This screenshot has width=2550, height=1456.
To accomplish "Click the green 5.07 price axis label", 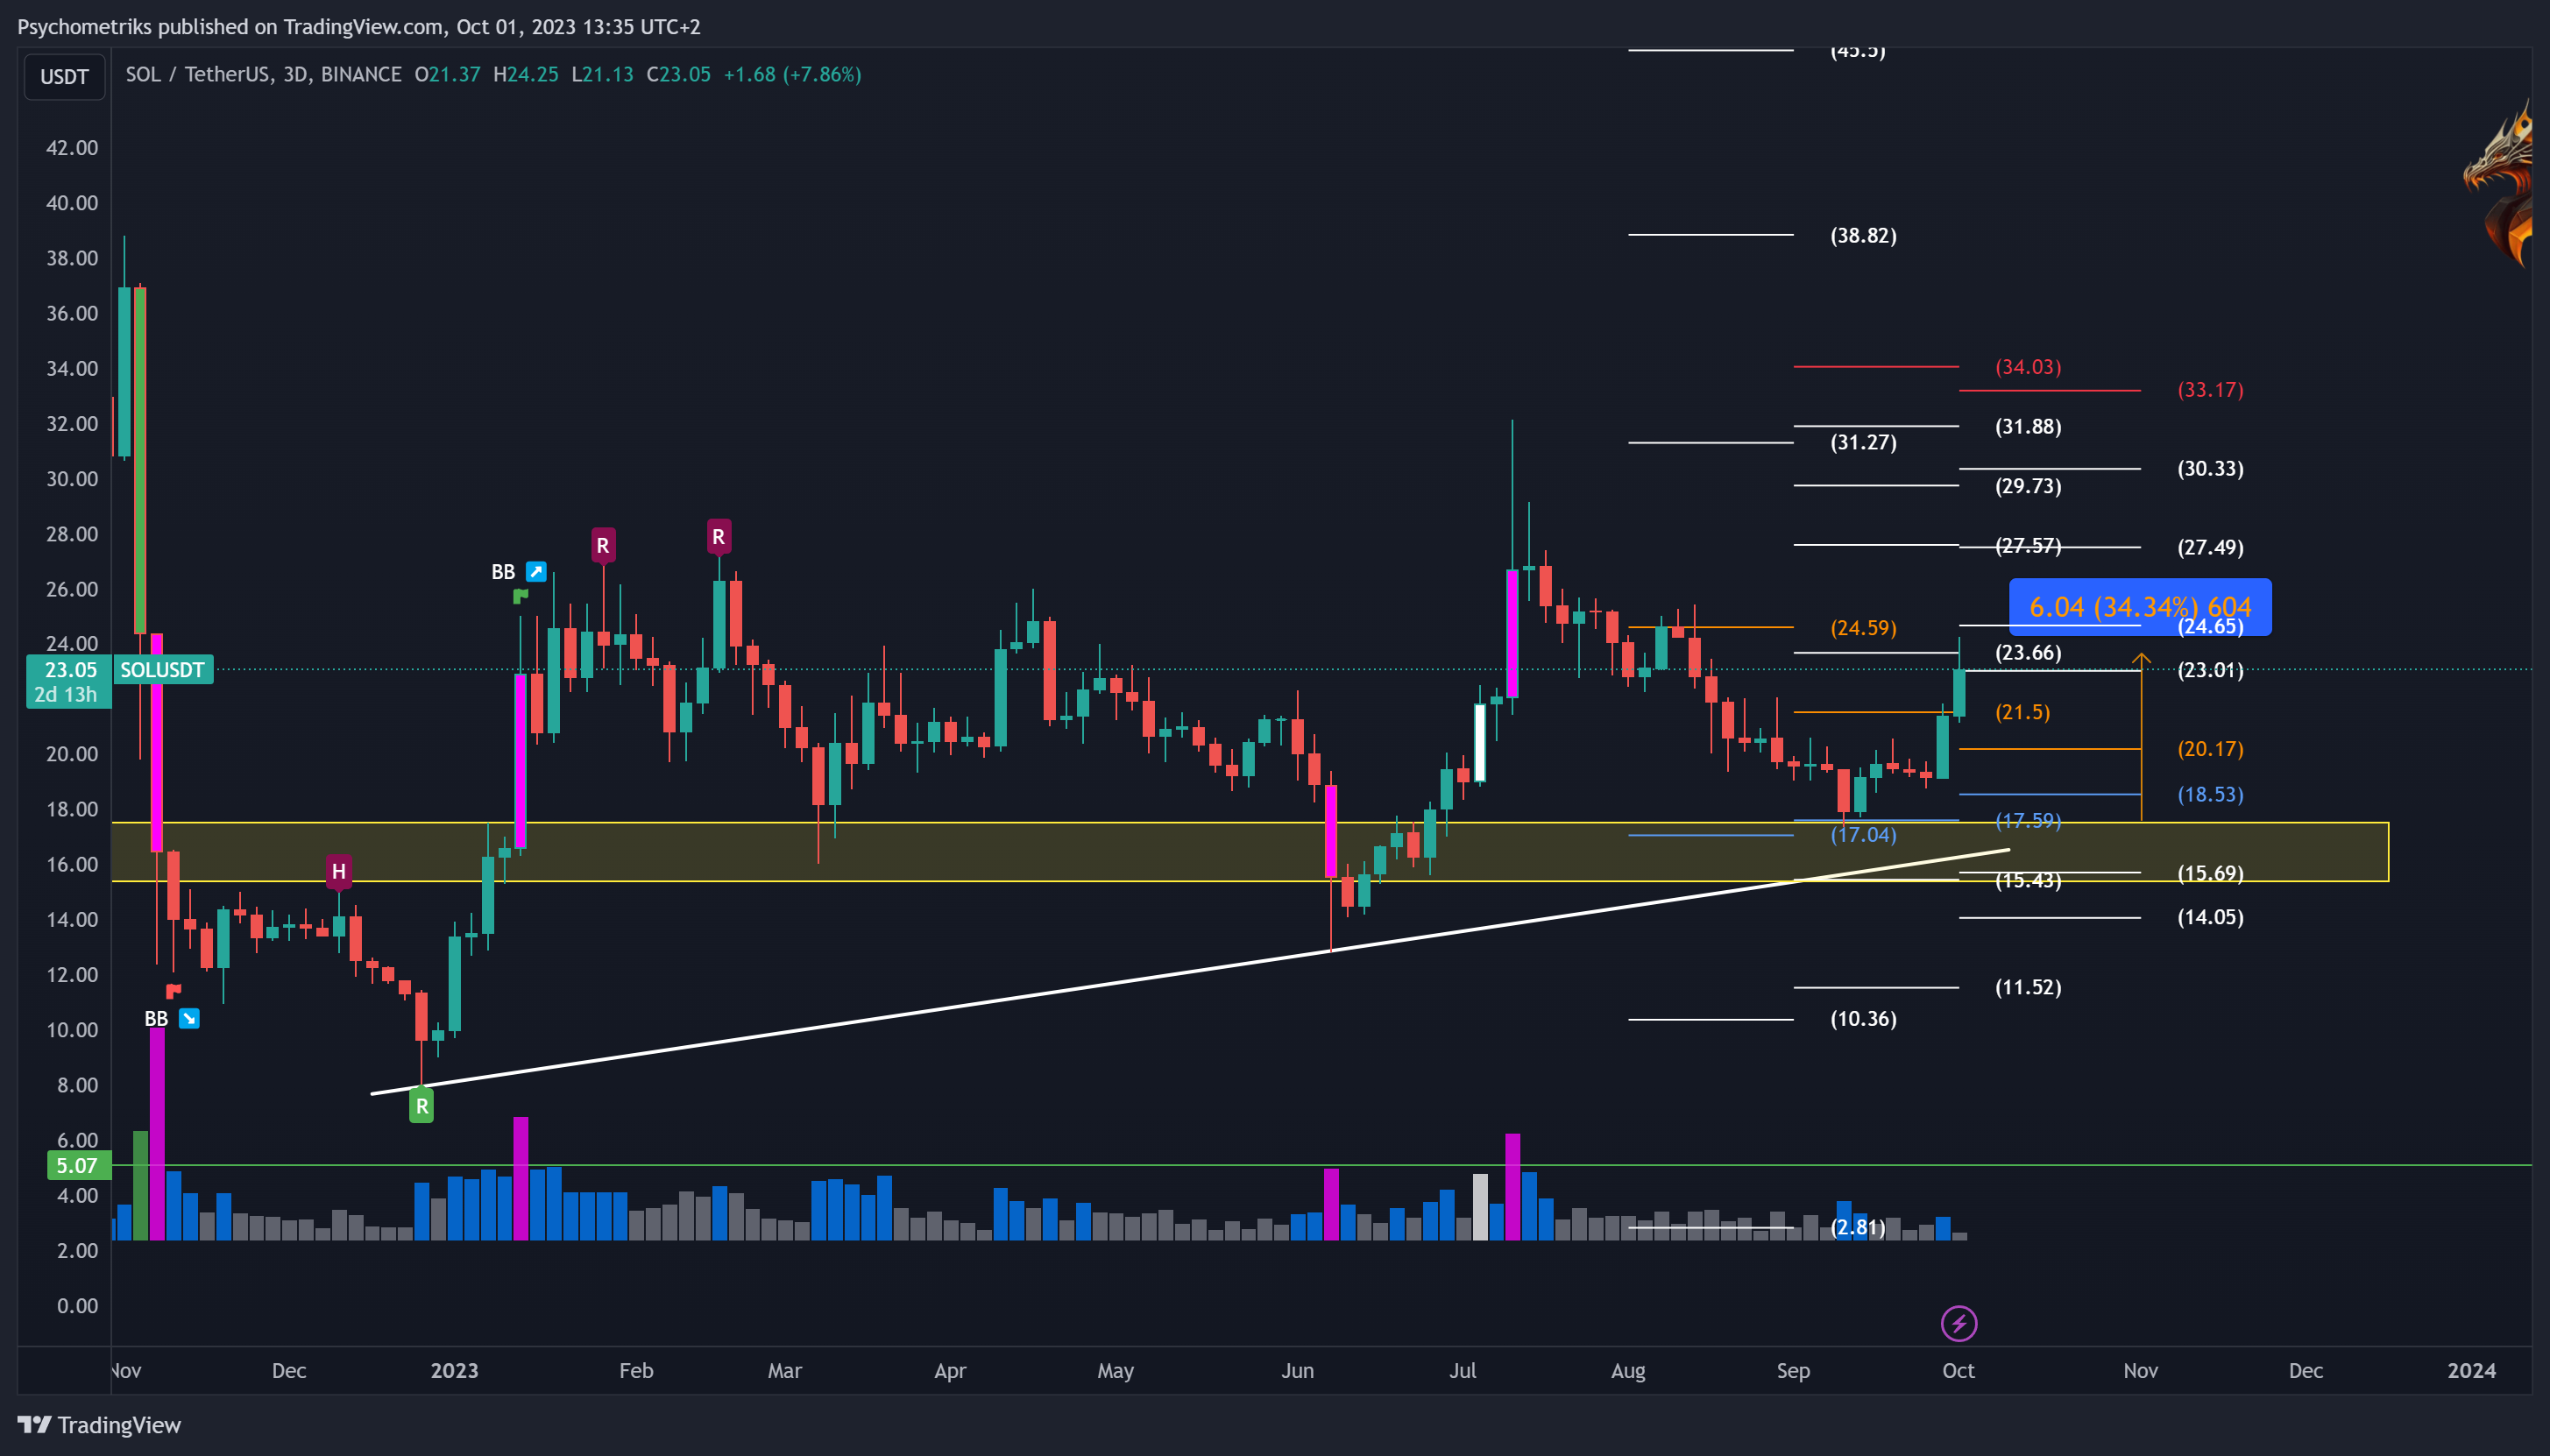I will 78,1165.
